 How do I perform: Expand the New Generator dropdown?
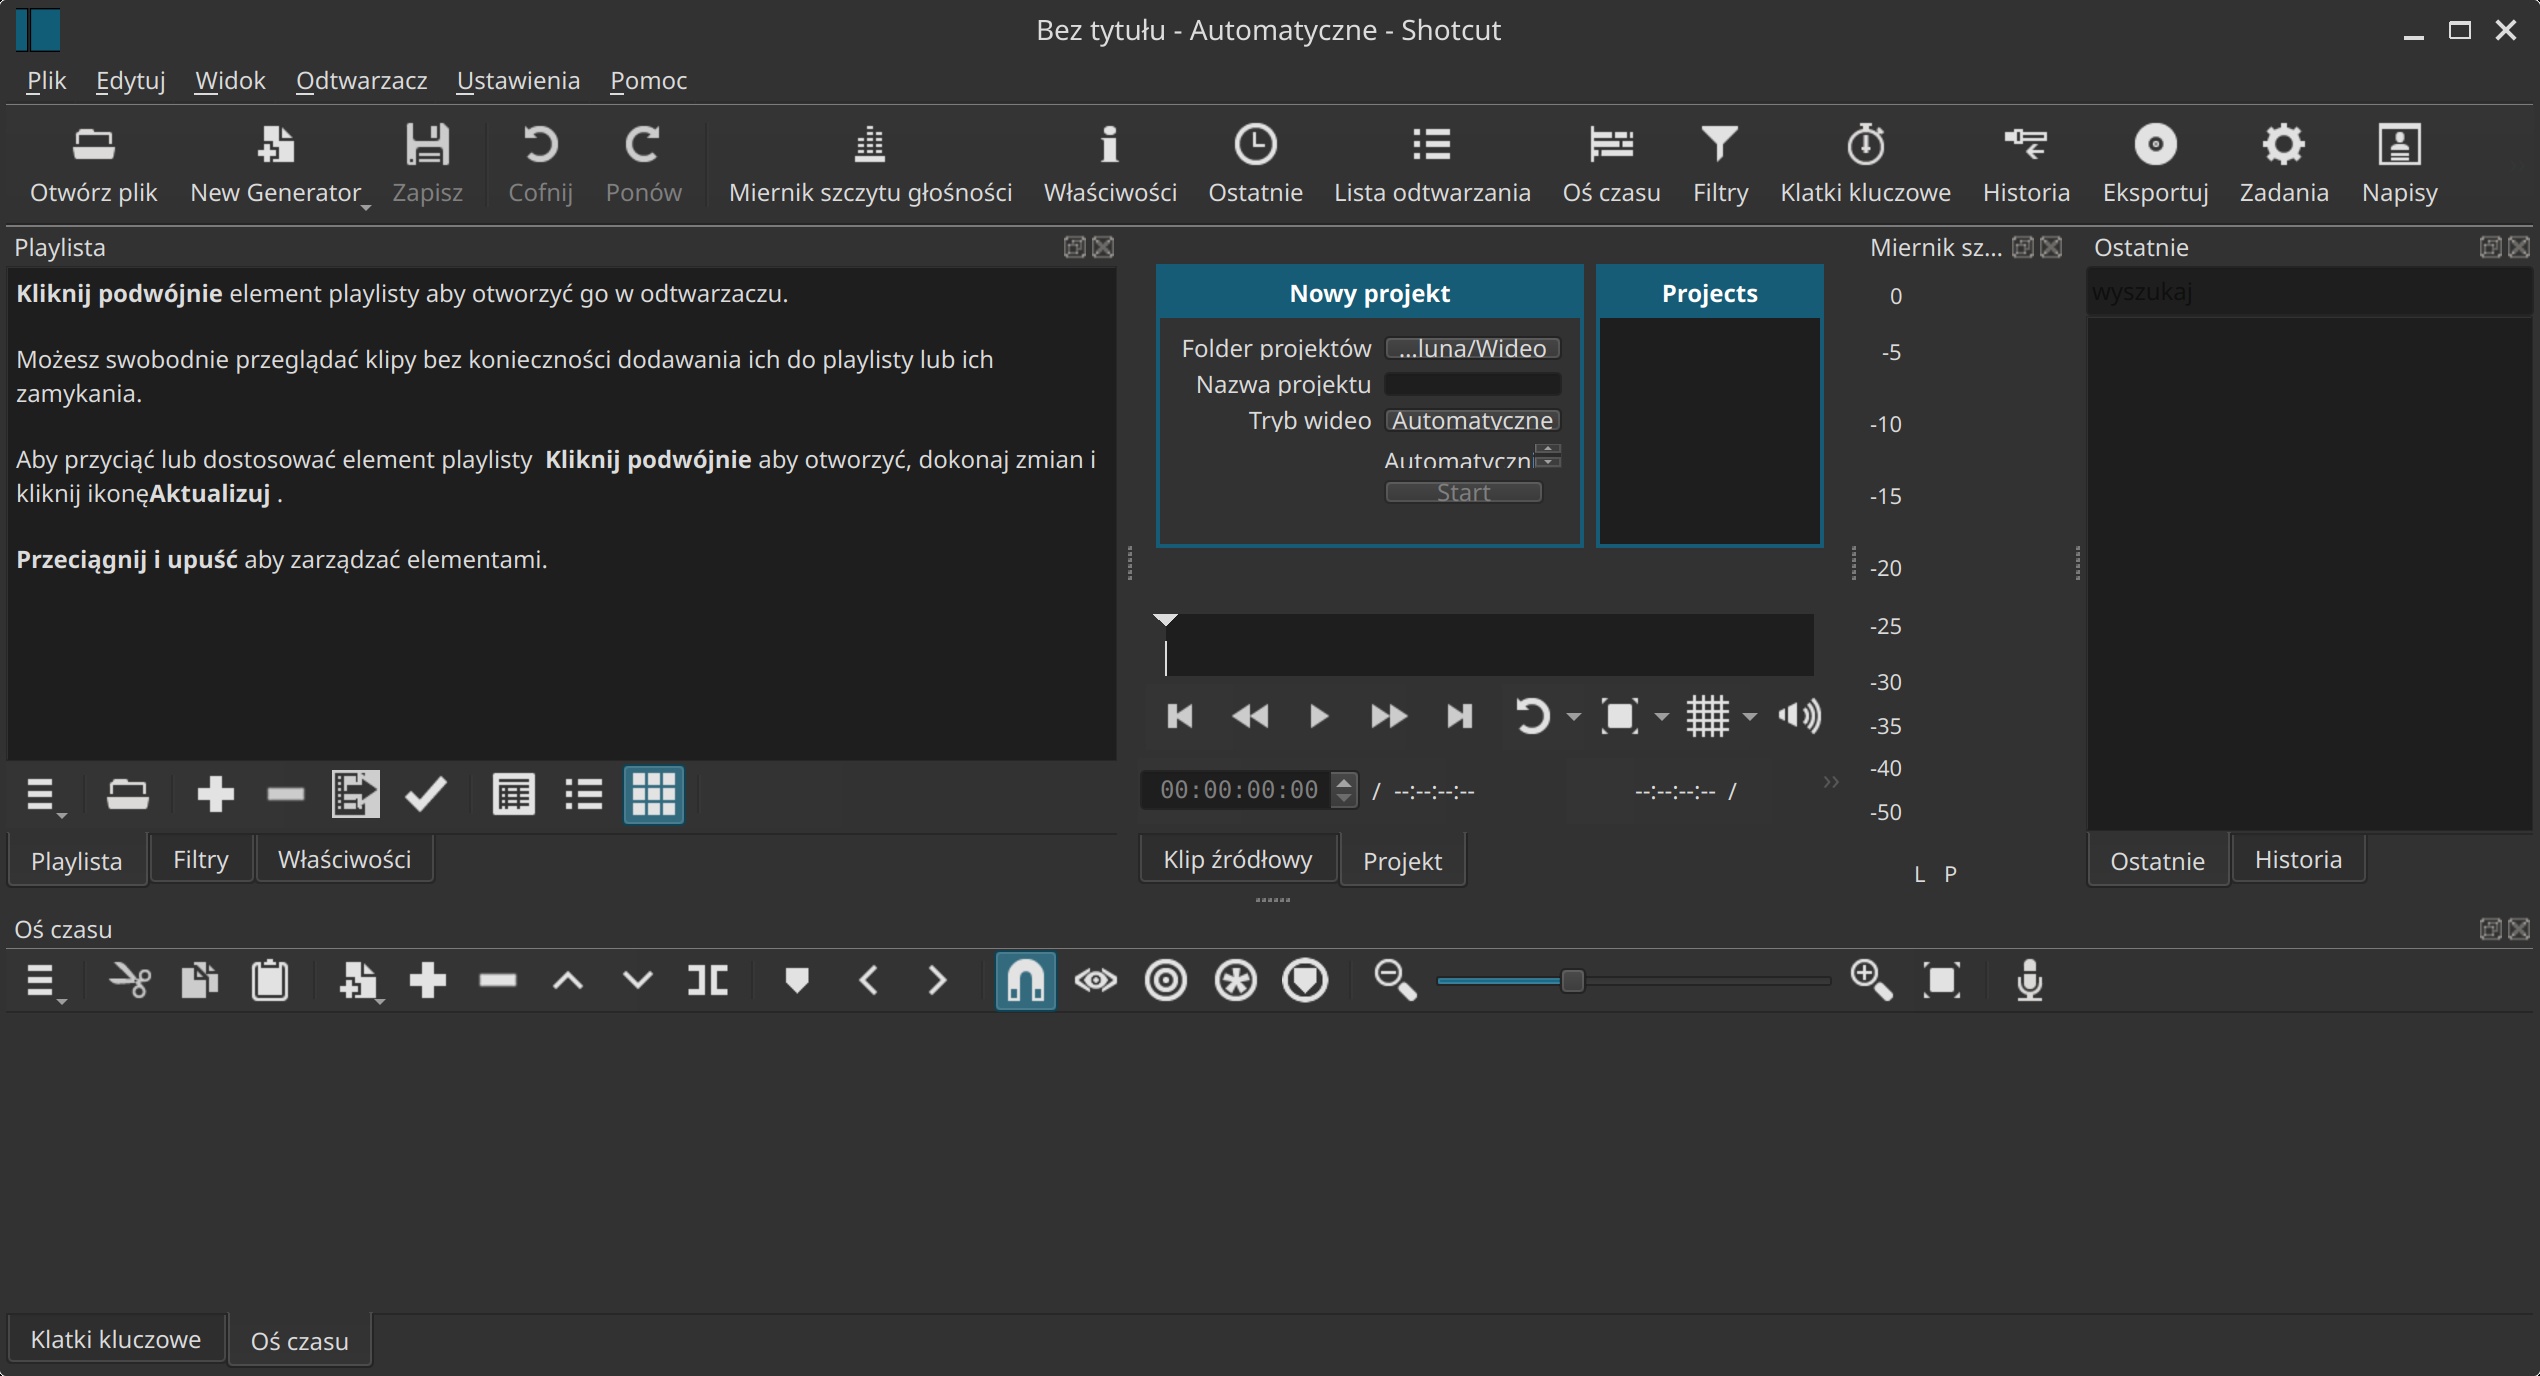[366, 205]
